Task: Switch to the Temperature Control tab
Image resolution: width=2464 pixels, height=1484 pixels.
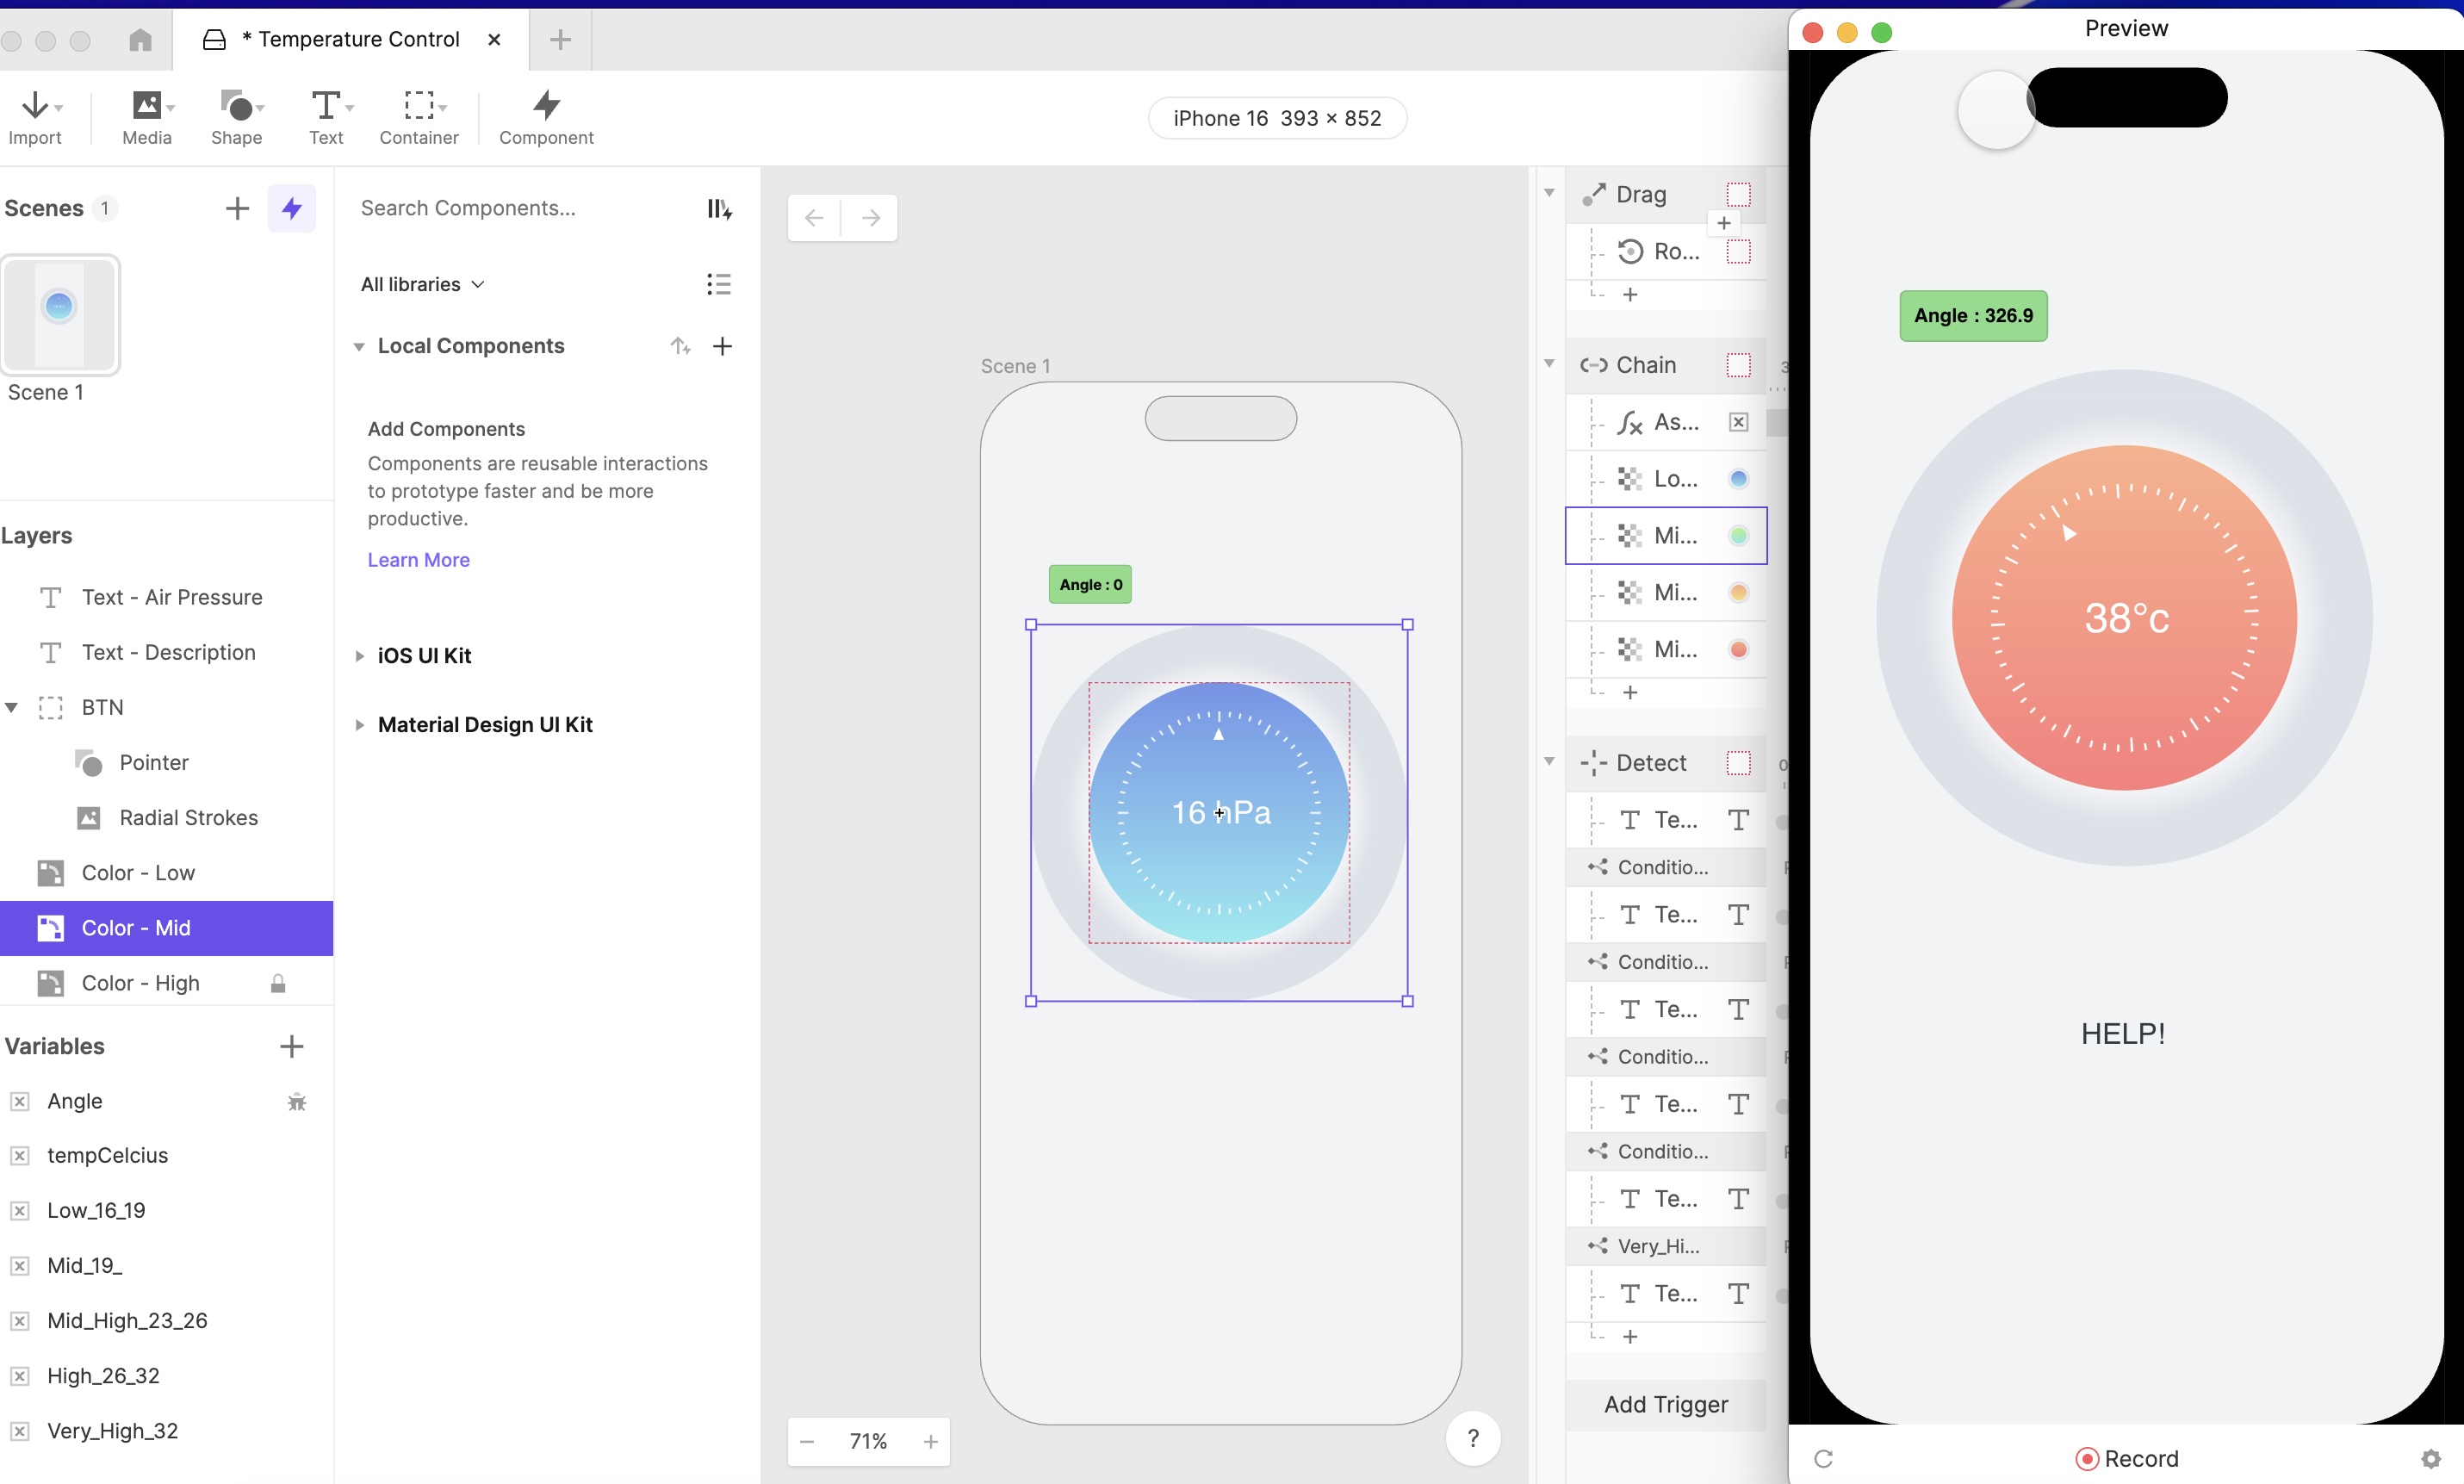Action: pos(350,39)
